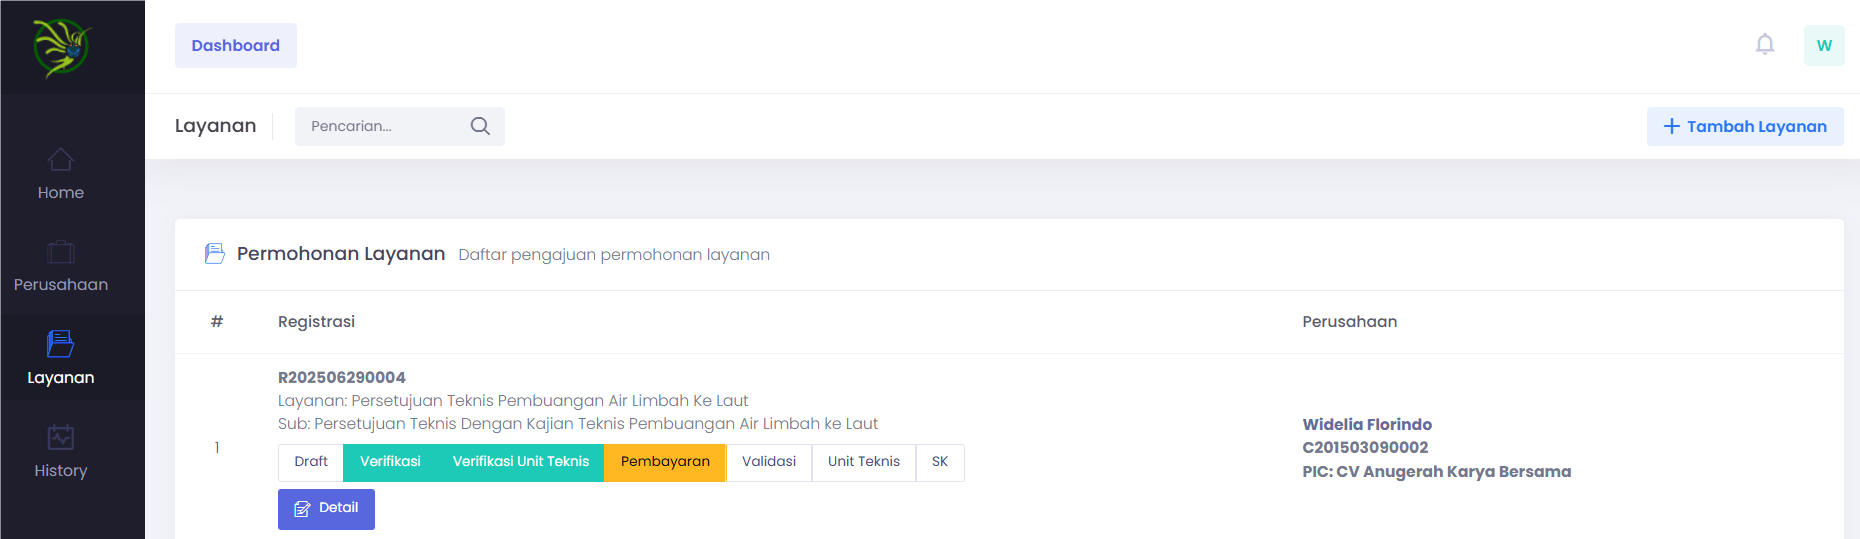
Task: Click Tambah Layanan button
Action: 1745,127
